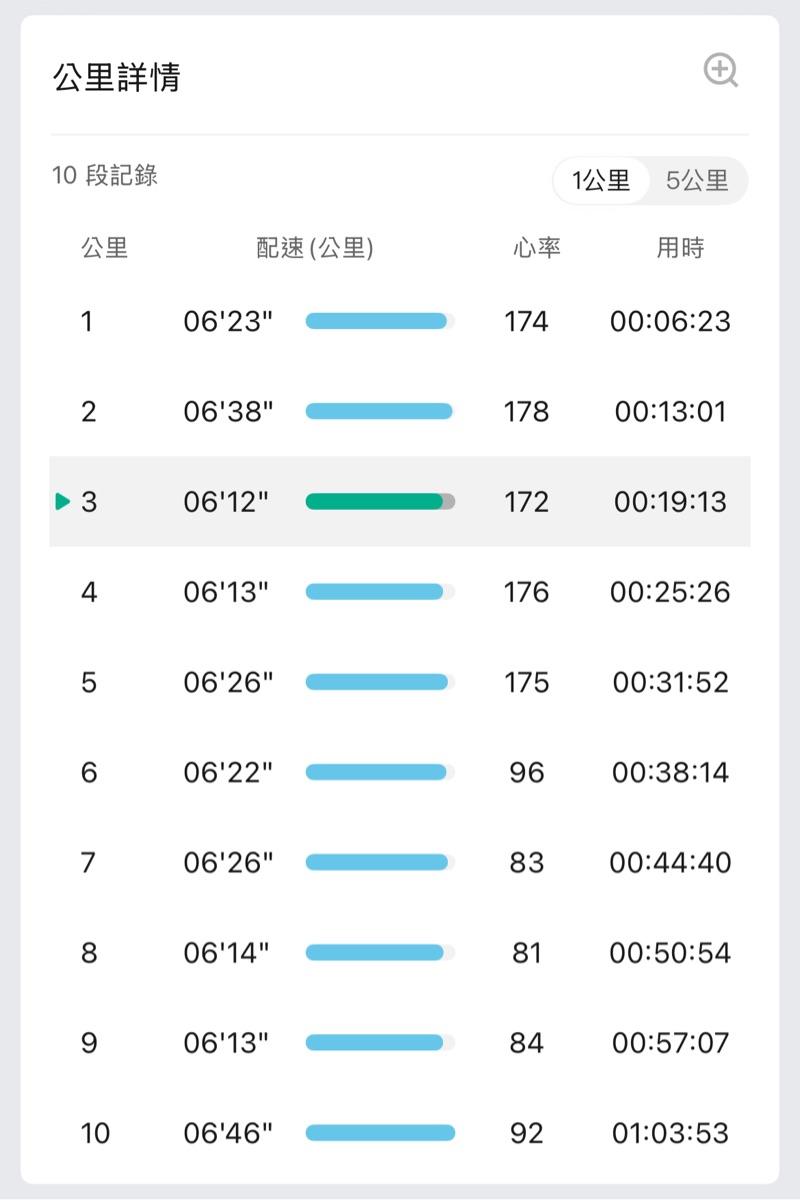Image resolution: width=800 pixels, height=1200 pixels.
Task: Click the green arrow beside kilometer 3
Action: coord(63,502)
